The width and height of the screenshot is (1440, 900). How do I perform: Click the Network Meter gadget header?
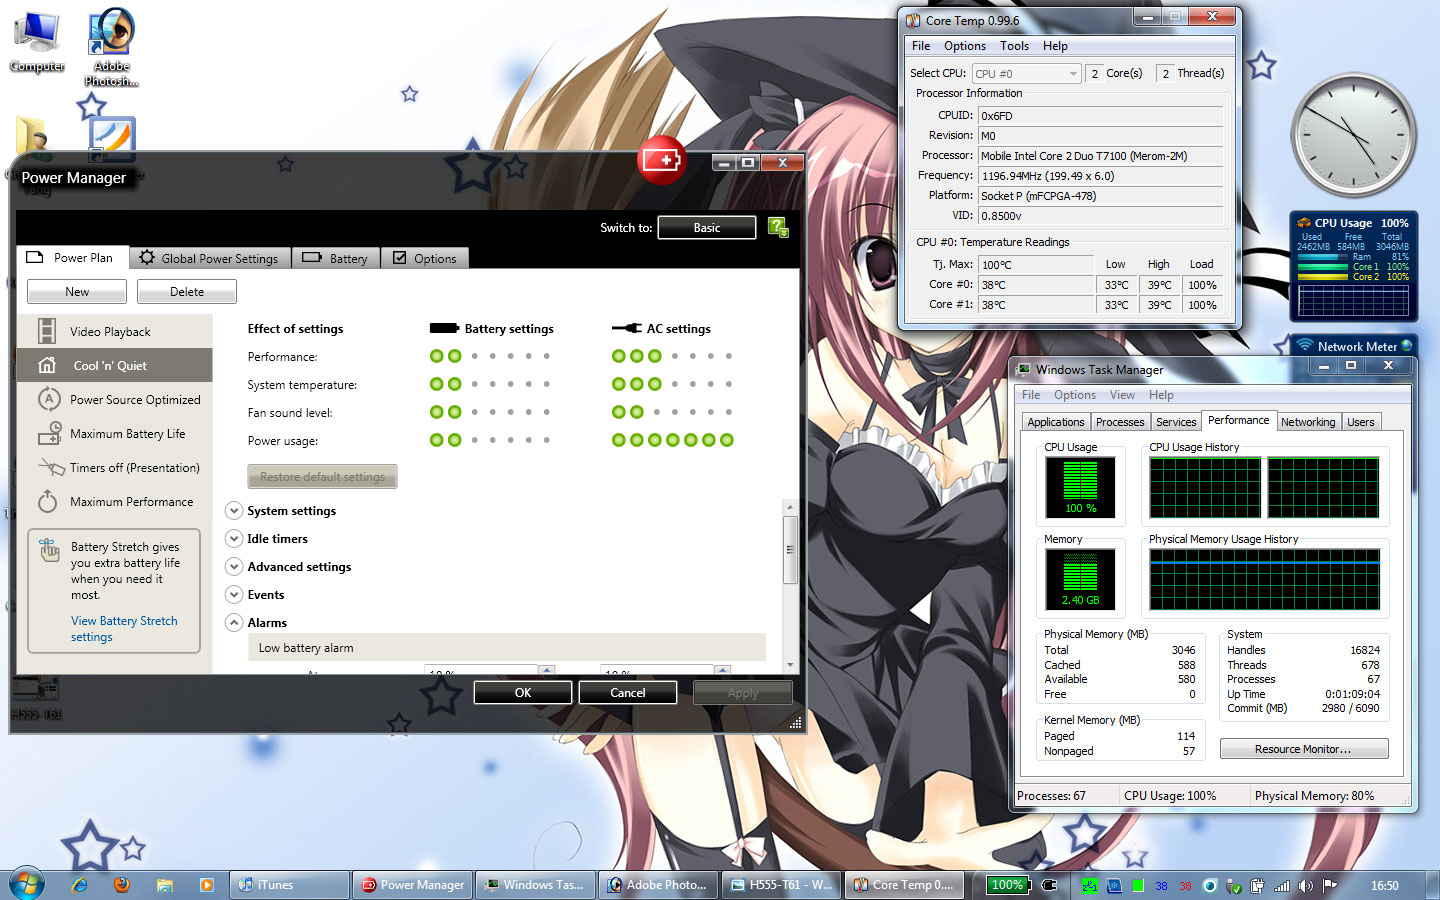point(1357,346)
